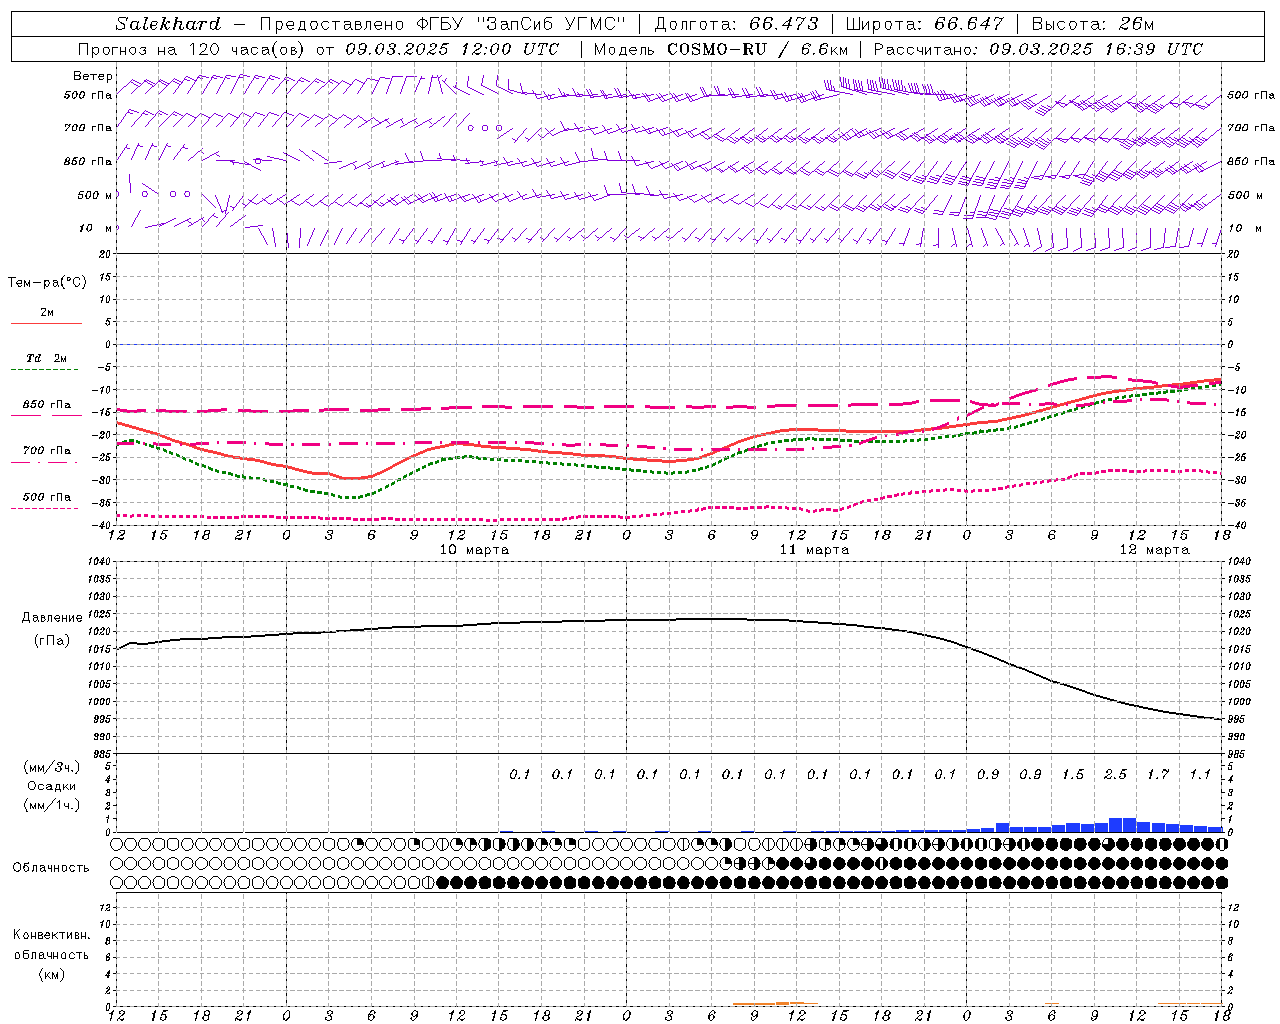The height and width of the screenshot is (1024, 1280).
Task: Click the '(мм/1ч.)' precipitation unit label
Action: click(52, 805)
